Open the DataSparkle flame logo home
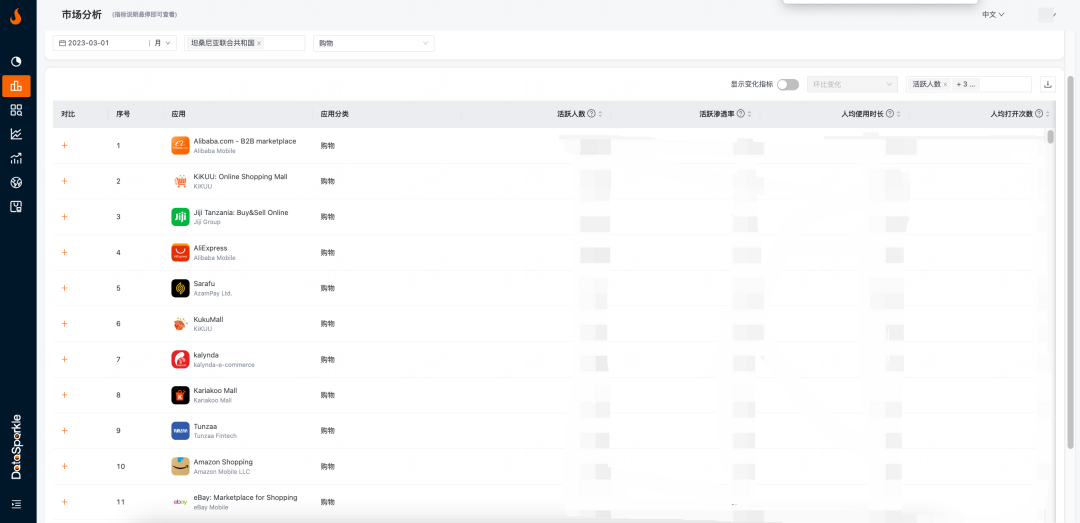This screenshot has width=1080, height=523. tap(16, 17)
